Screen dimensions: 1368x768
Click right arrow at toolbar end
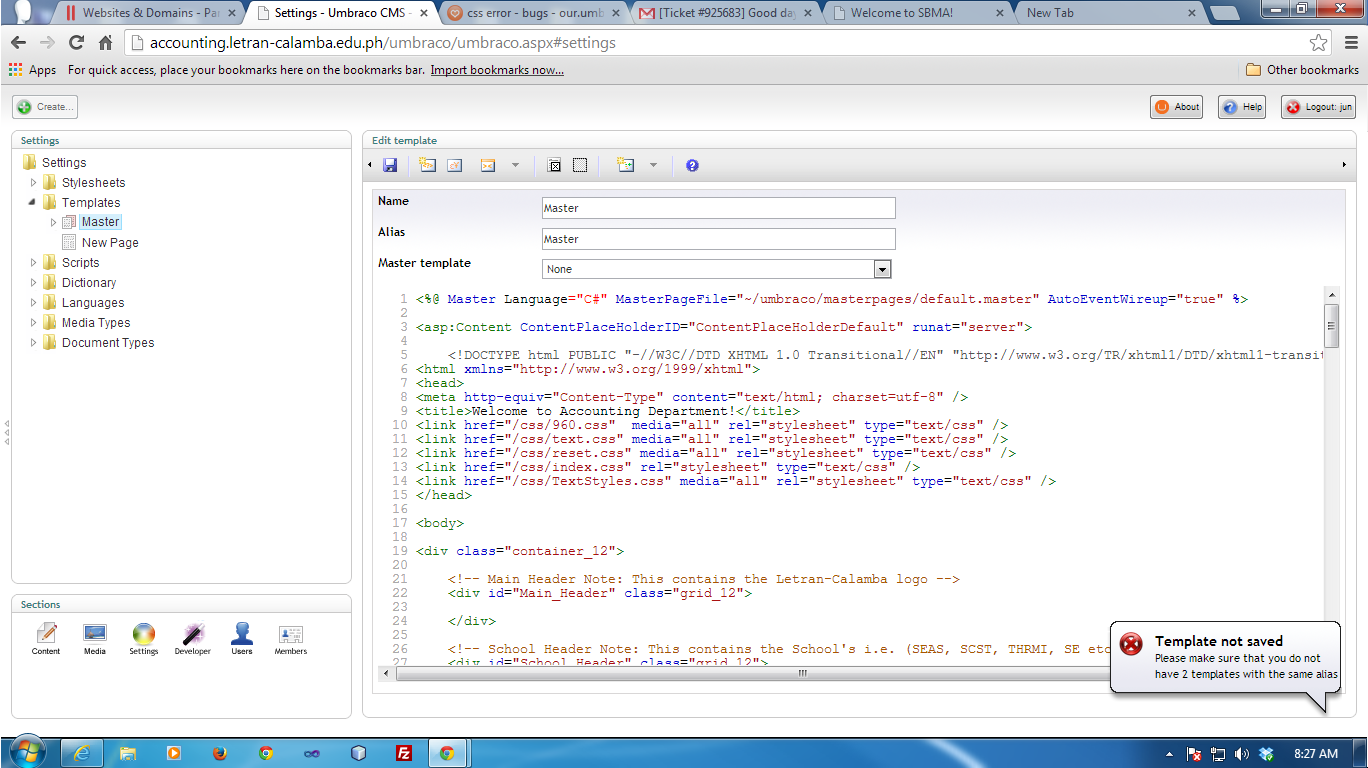click(1343, 165)
